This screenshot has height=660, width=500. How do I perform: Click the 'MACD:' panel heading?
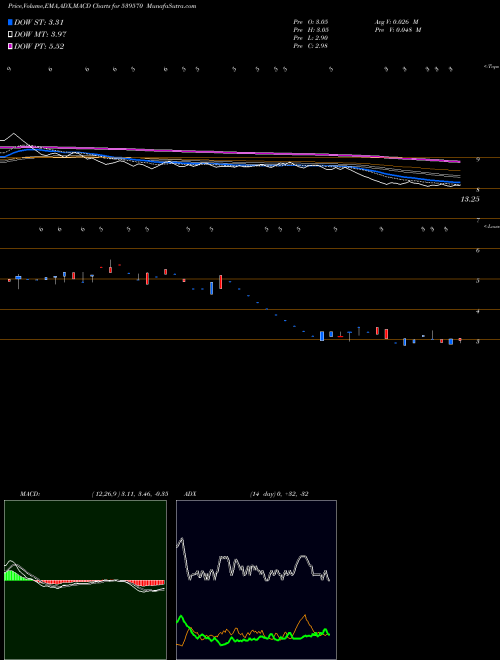30,494
